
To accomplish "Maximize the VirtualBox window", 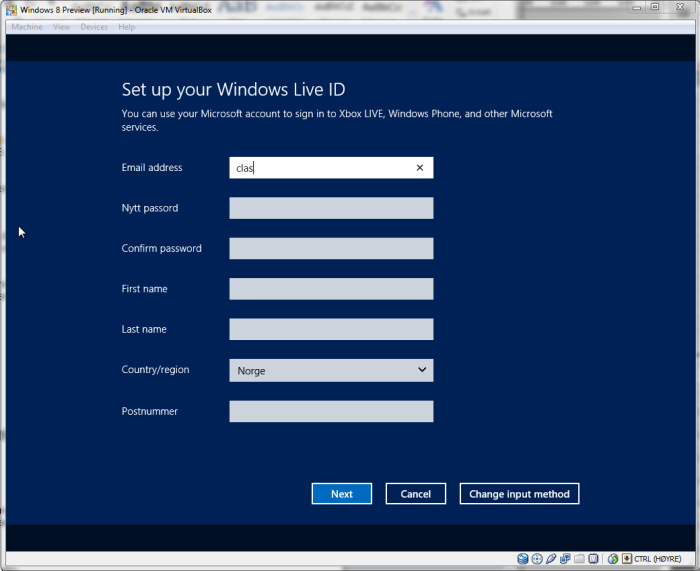I will pyautogui.click(x=655, y=7).
